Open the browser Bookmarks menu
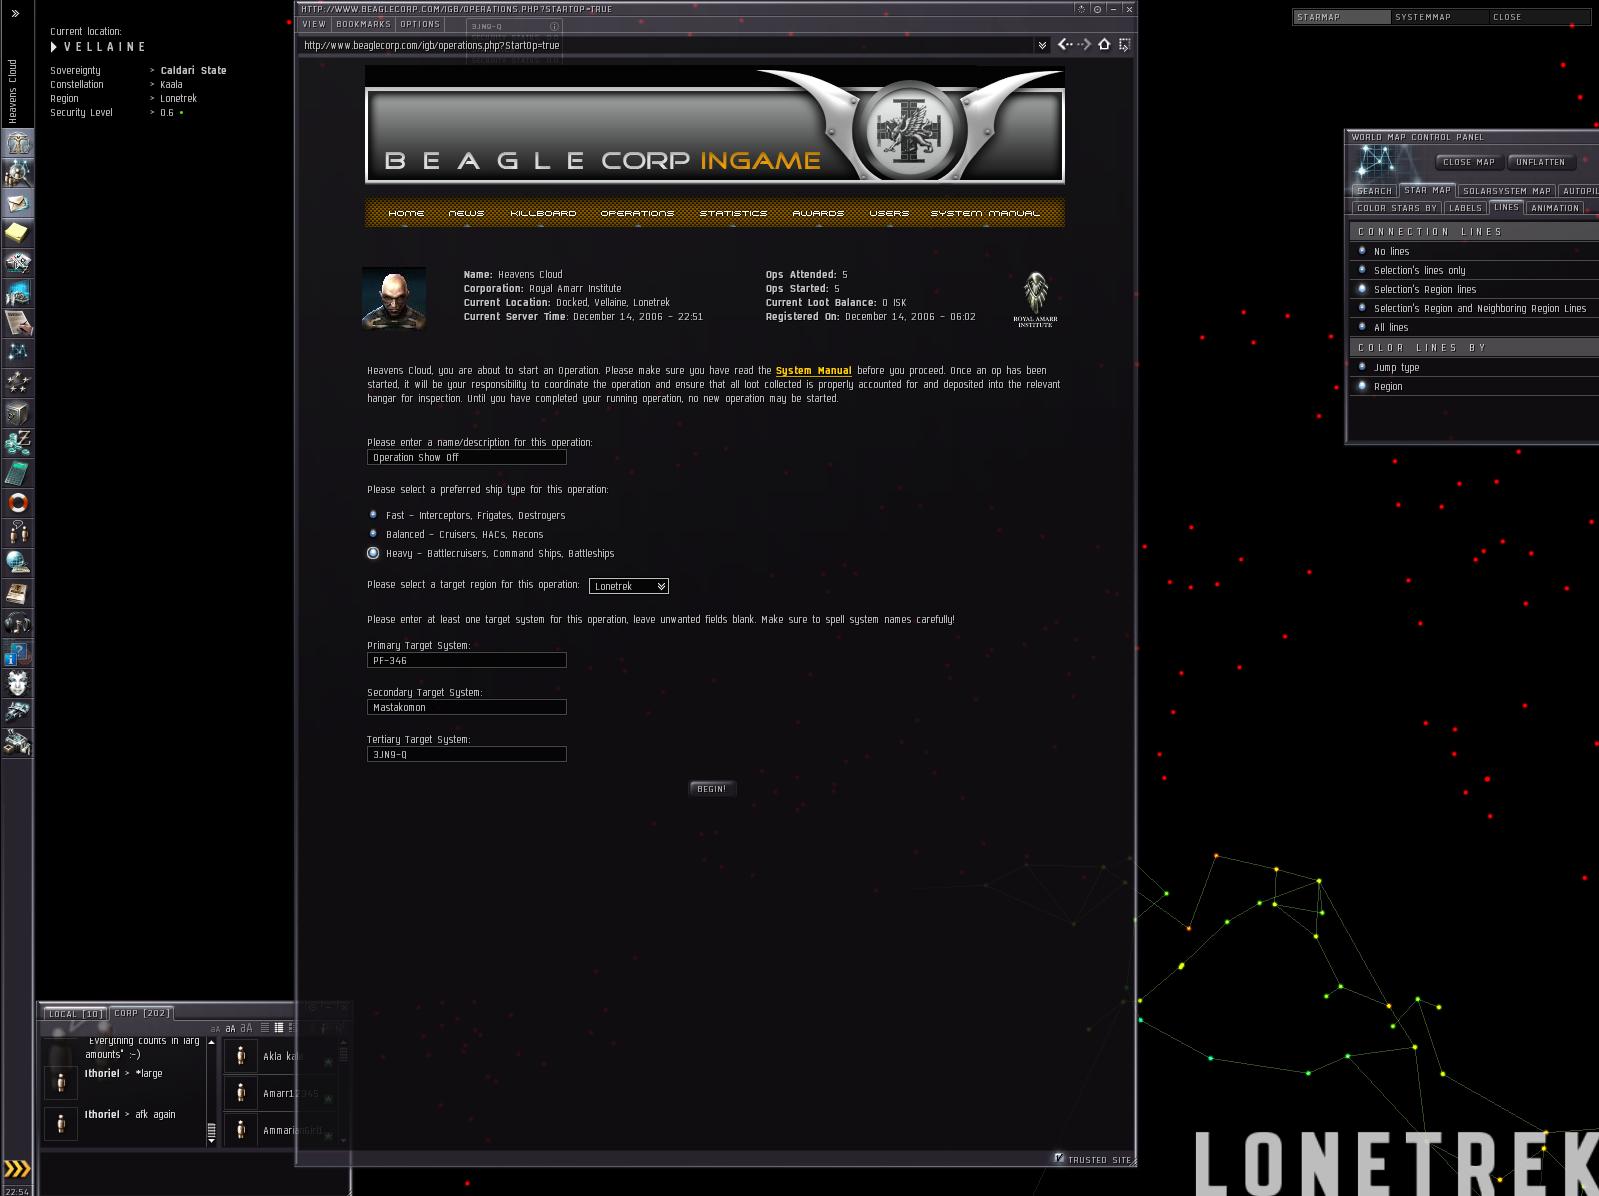 pos(363,24)
